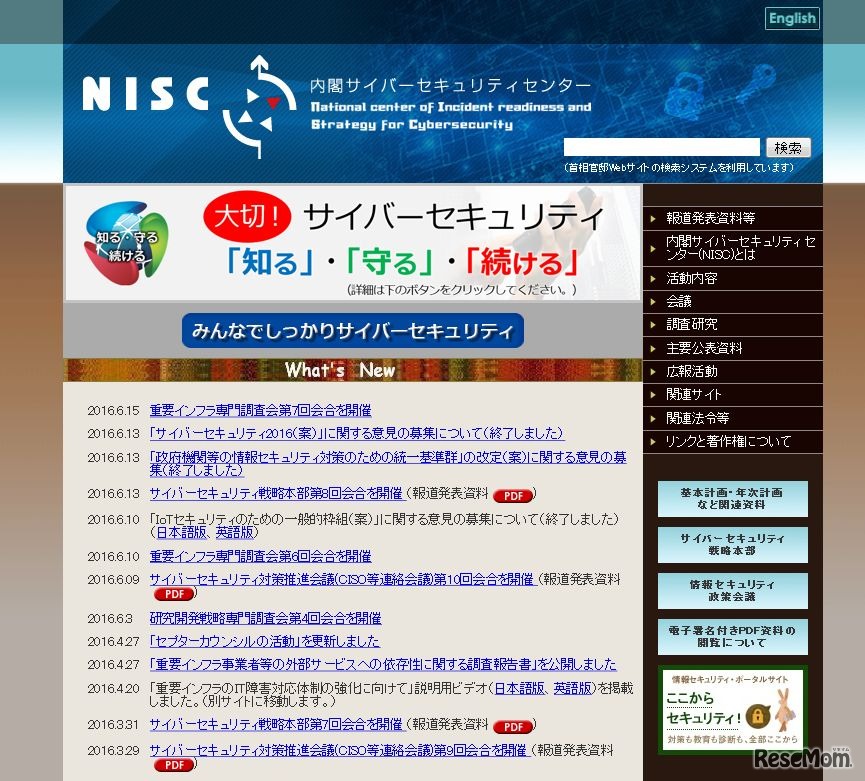Click the 内閣サイバーセキュリティセンター header title
Image resolution: width=865 pixels, height=781 pixels.
click(x=450, y=86)
